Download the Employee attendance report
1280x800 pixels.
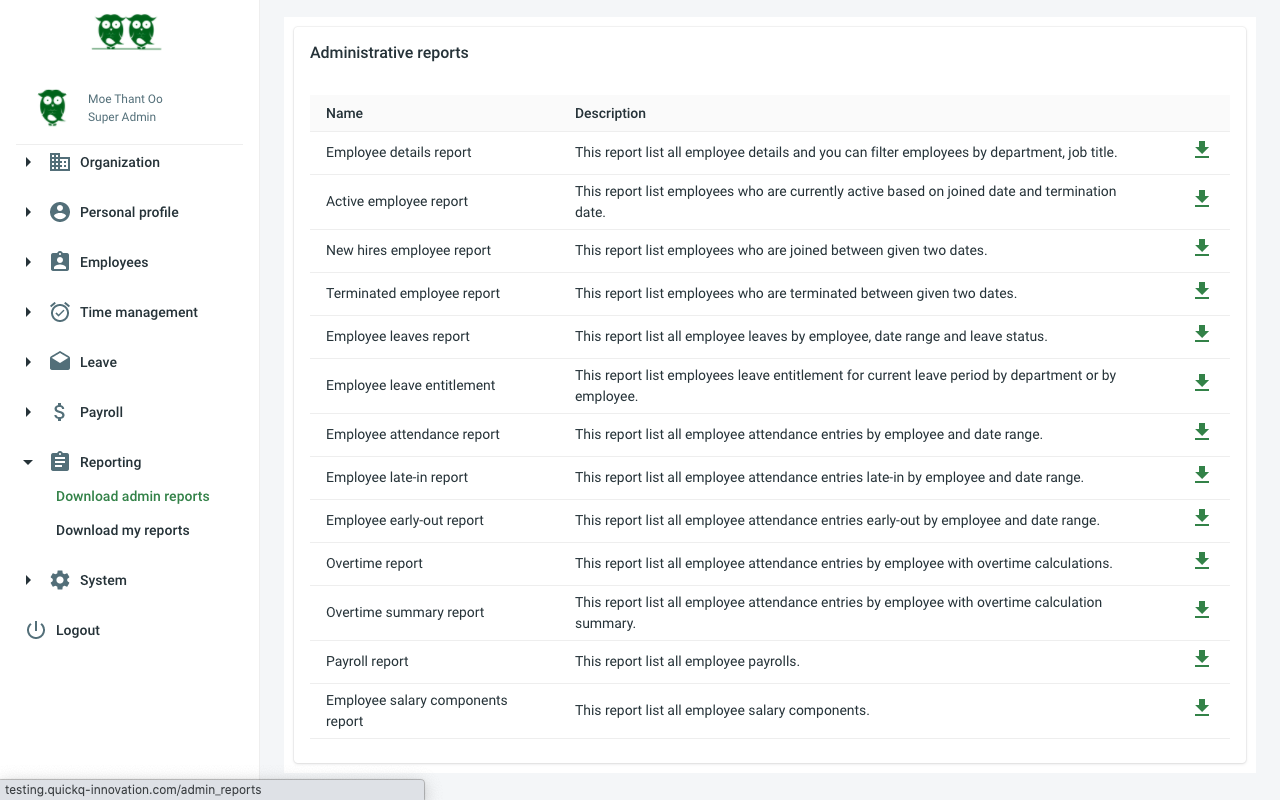(1202, 432)
